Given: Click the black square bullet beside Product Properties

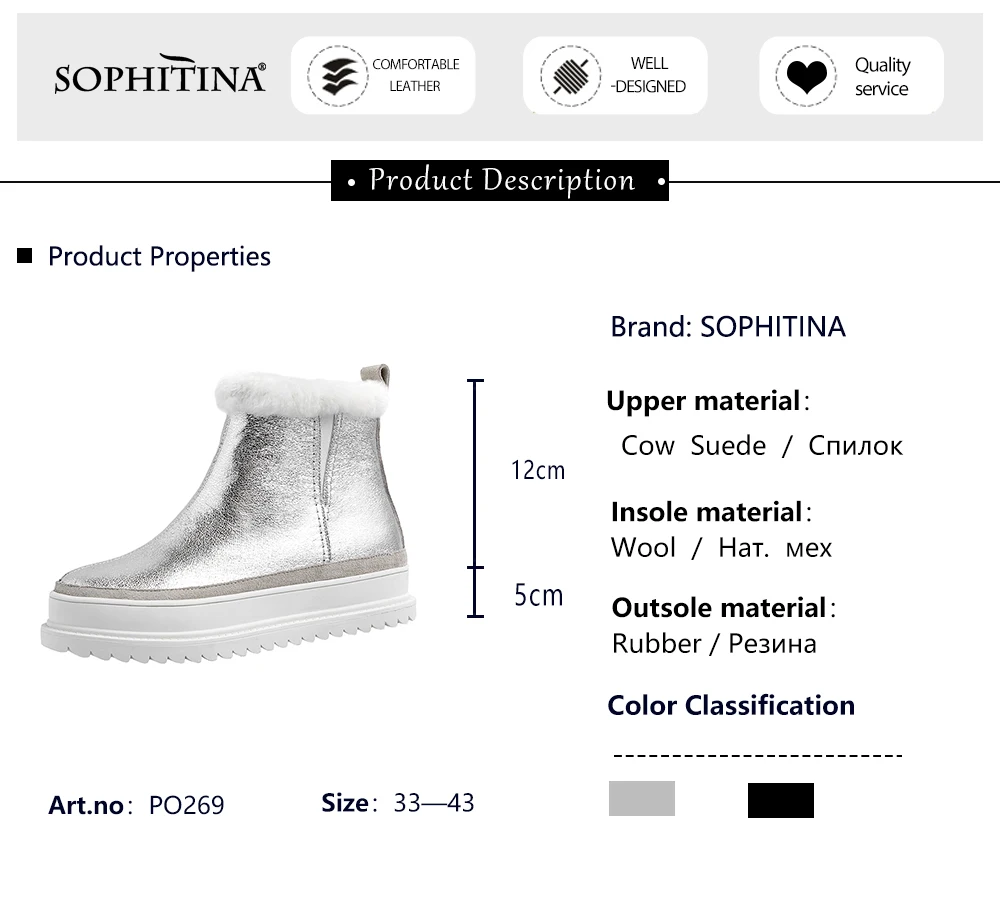Looking at the screenshot, I should 24,256.
